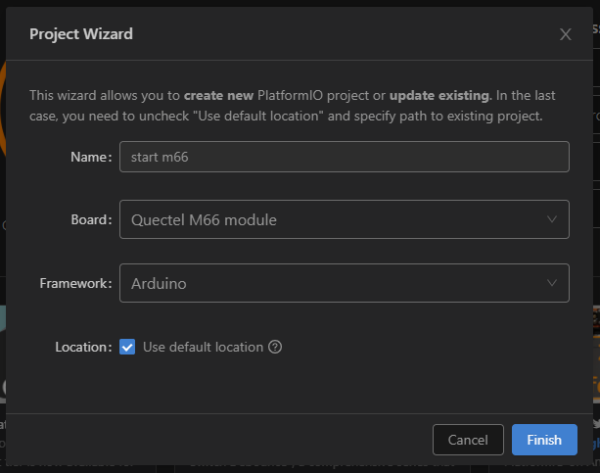This screenshot has height=473, width=600.
Task: Click the Name field containing "start m66"
Action: point(343,156)
